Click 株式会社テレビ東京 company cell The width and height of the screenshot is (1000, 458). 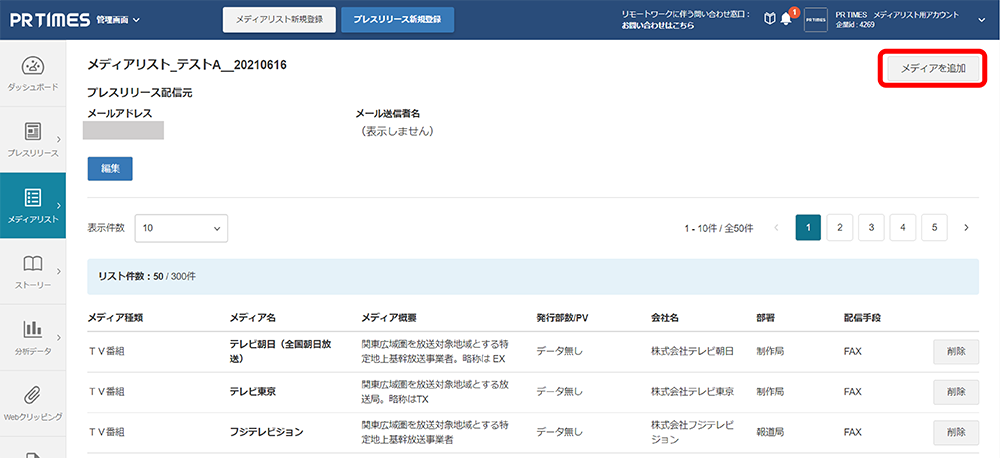point(693,392)
